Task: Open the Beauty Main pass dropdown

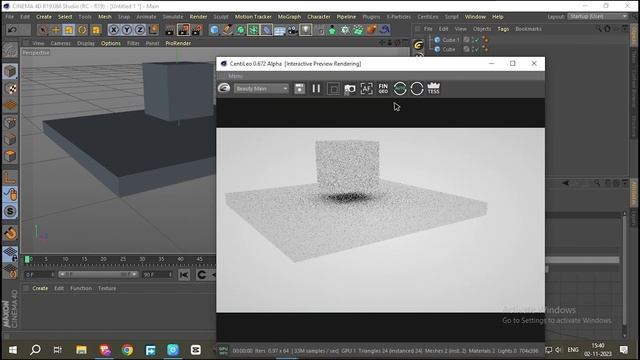Action: 261,89
